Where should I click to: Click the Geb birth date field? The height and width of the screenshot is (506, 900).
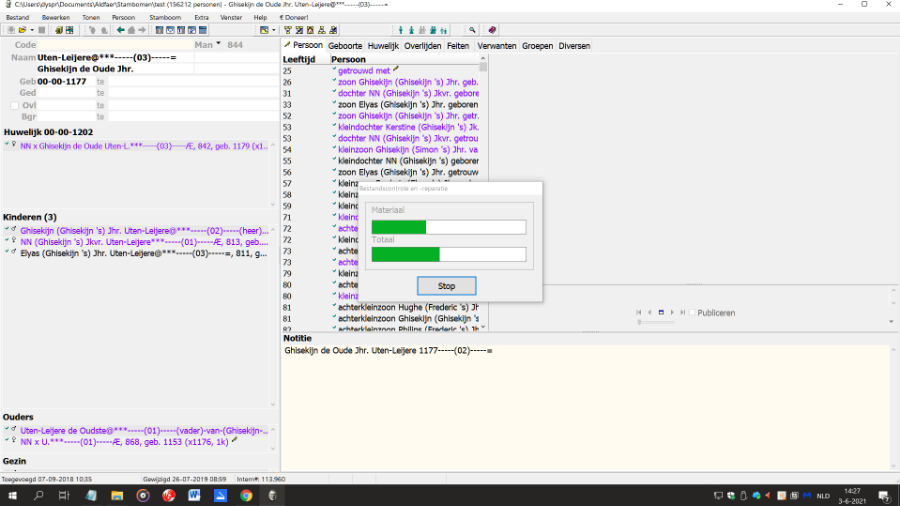coord(65,81)
